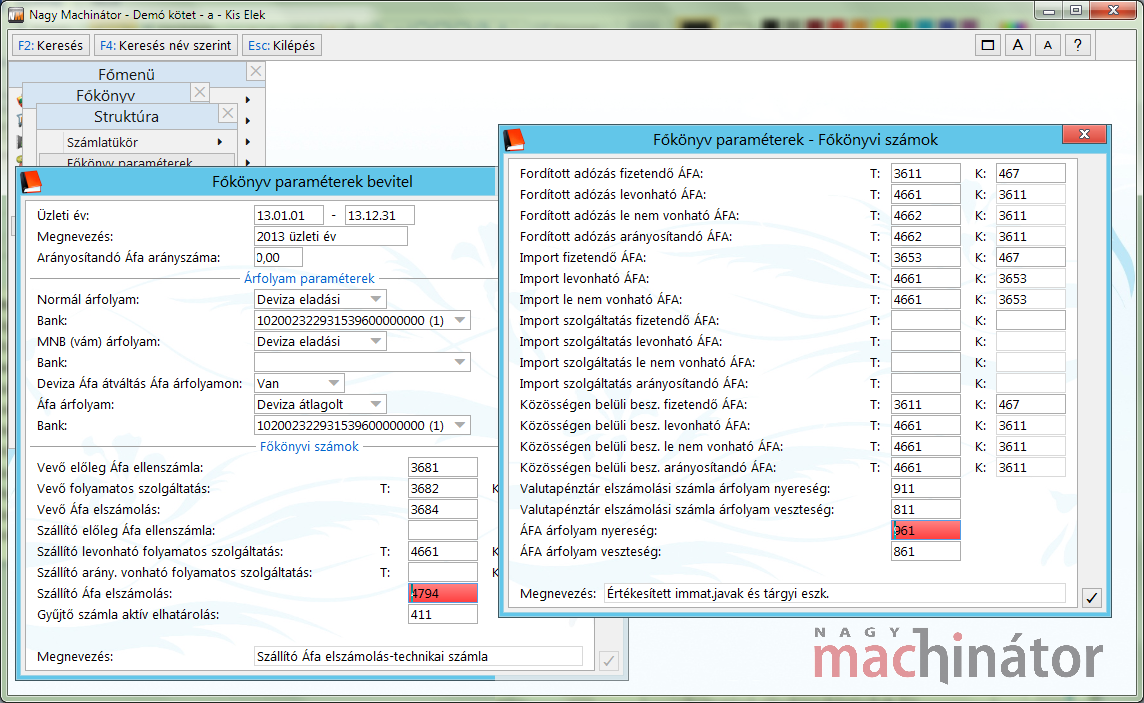The width and height of the screenshot is (1144, 703).
Task: Close the Főkönyvi számok dialog
Action: coord(1084,134)
